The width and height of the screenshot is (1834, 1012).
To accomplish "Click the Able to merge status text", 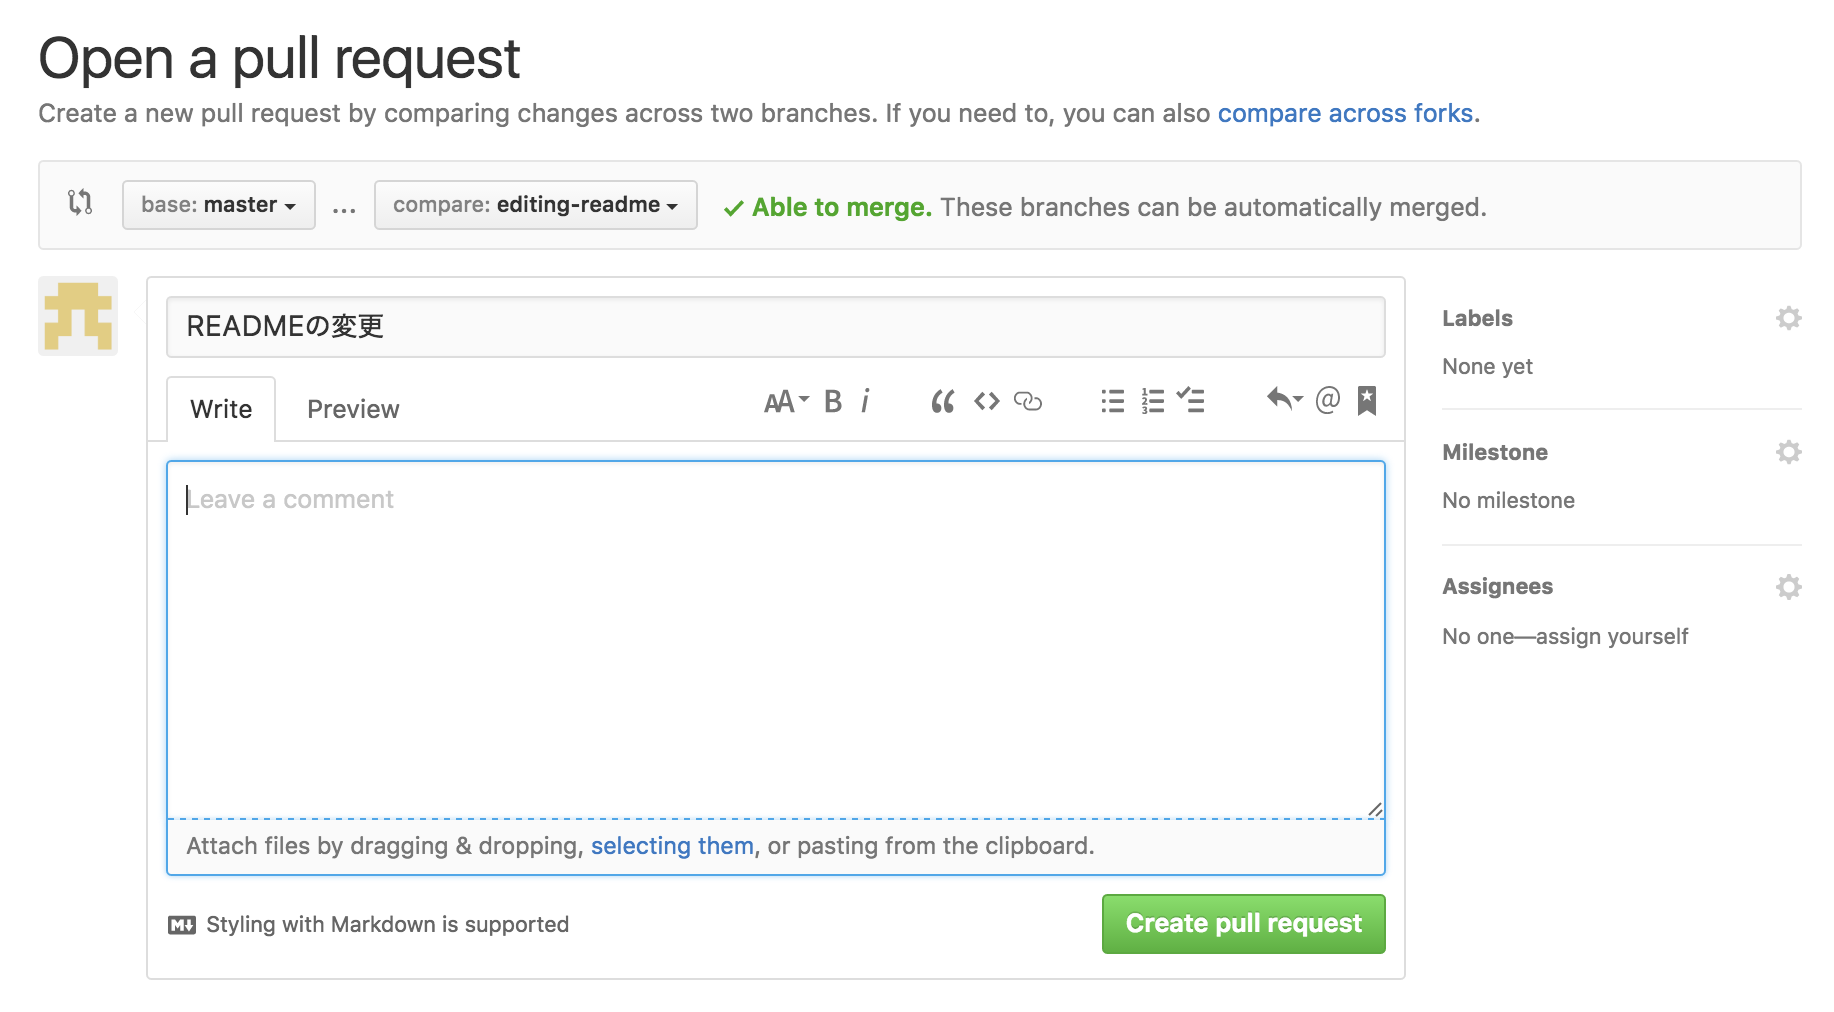I will click(841, 207).
